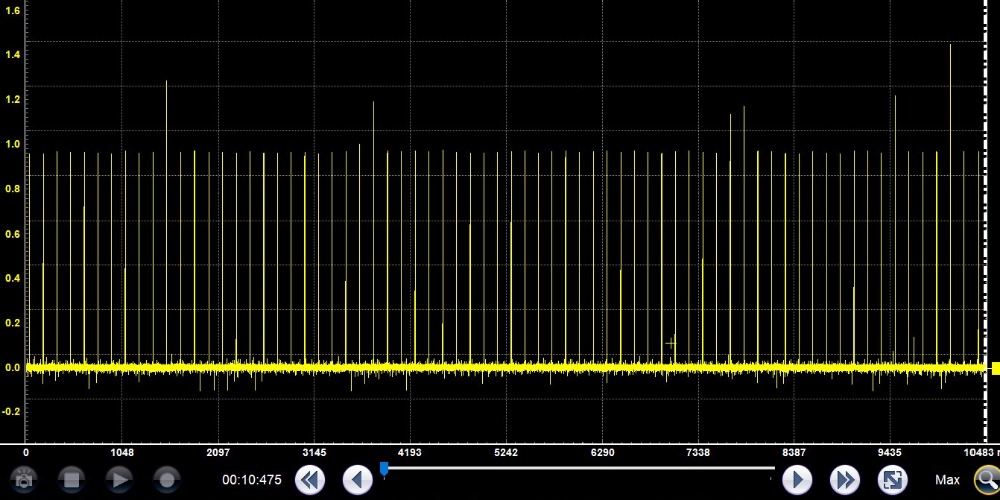This screenshot has height=500, width=1000.
Task: Click the camera snapshot icon
Action: pyautogui.click(x=22, y=480)
